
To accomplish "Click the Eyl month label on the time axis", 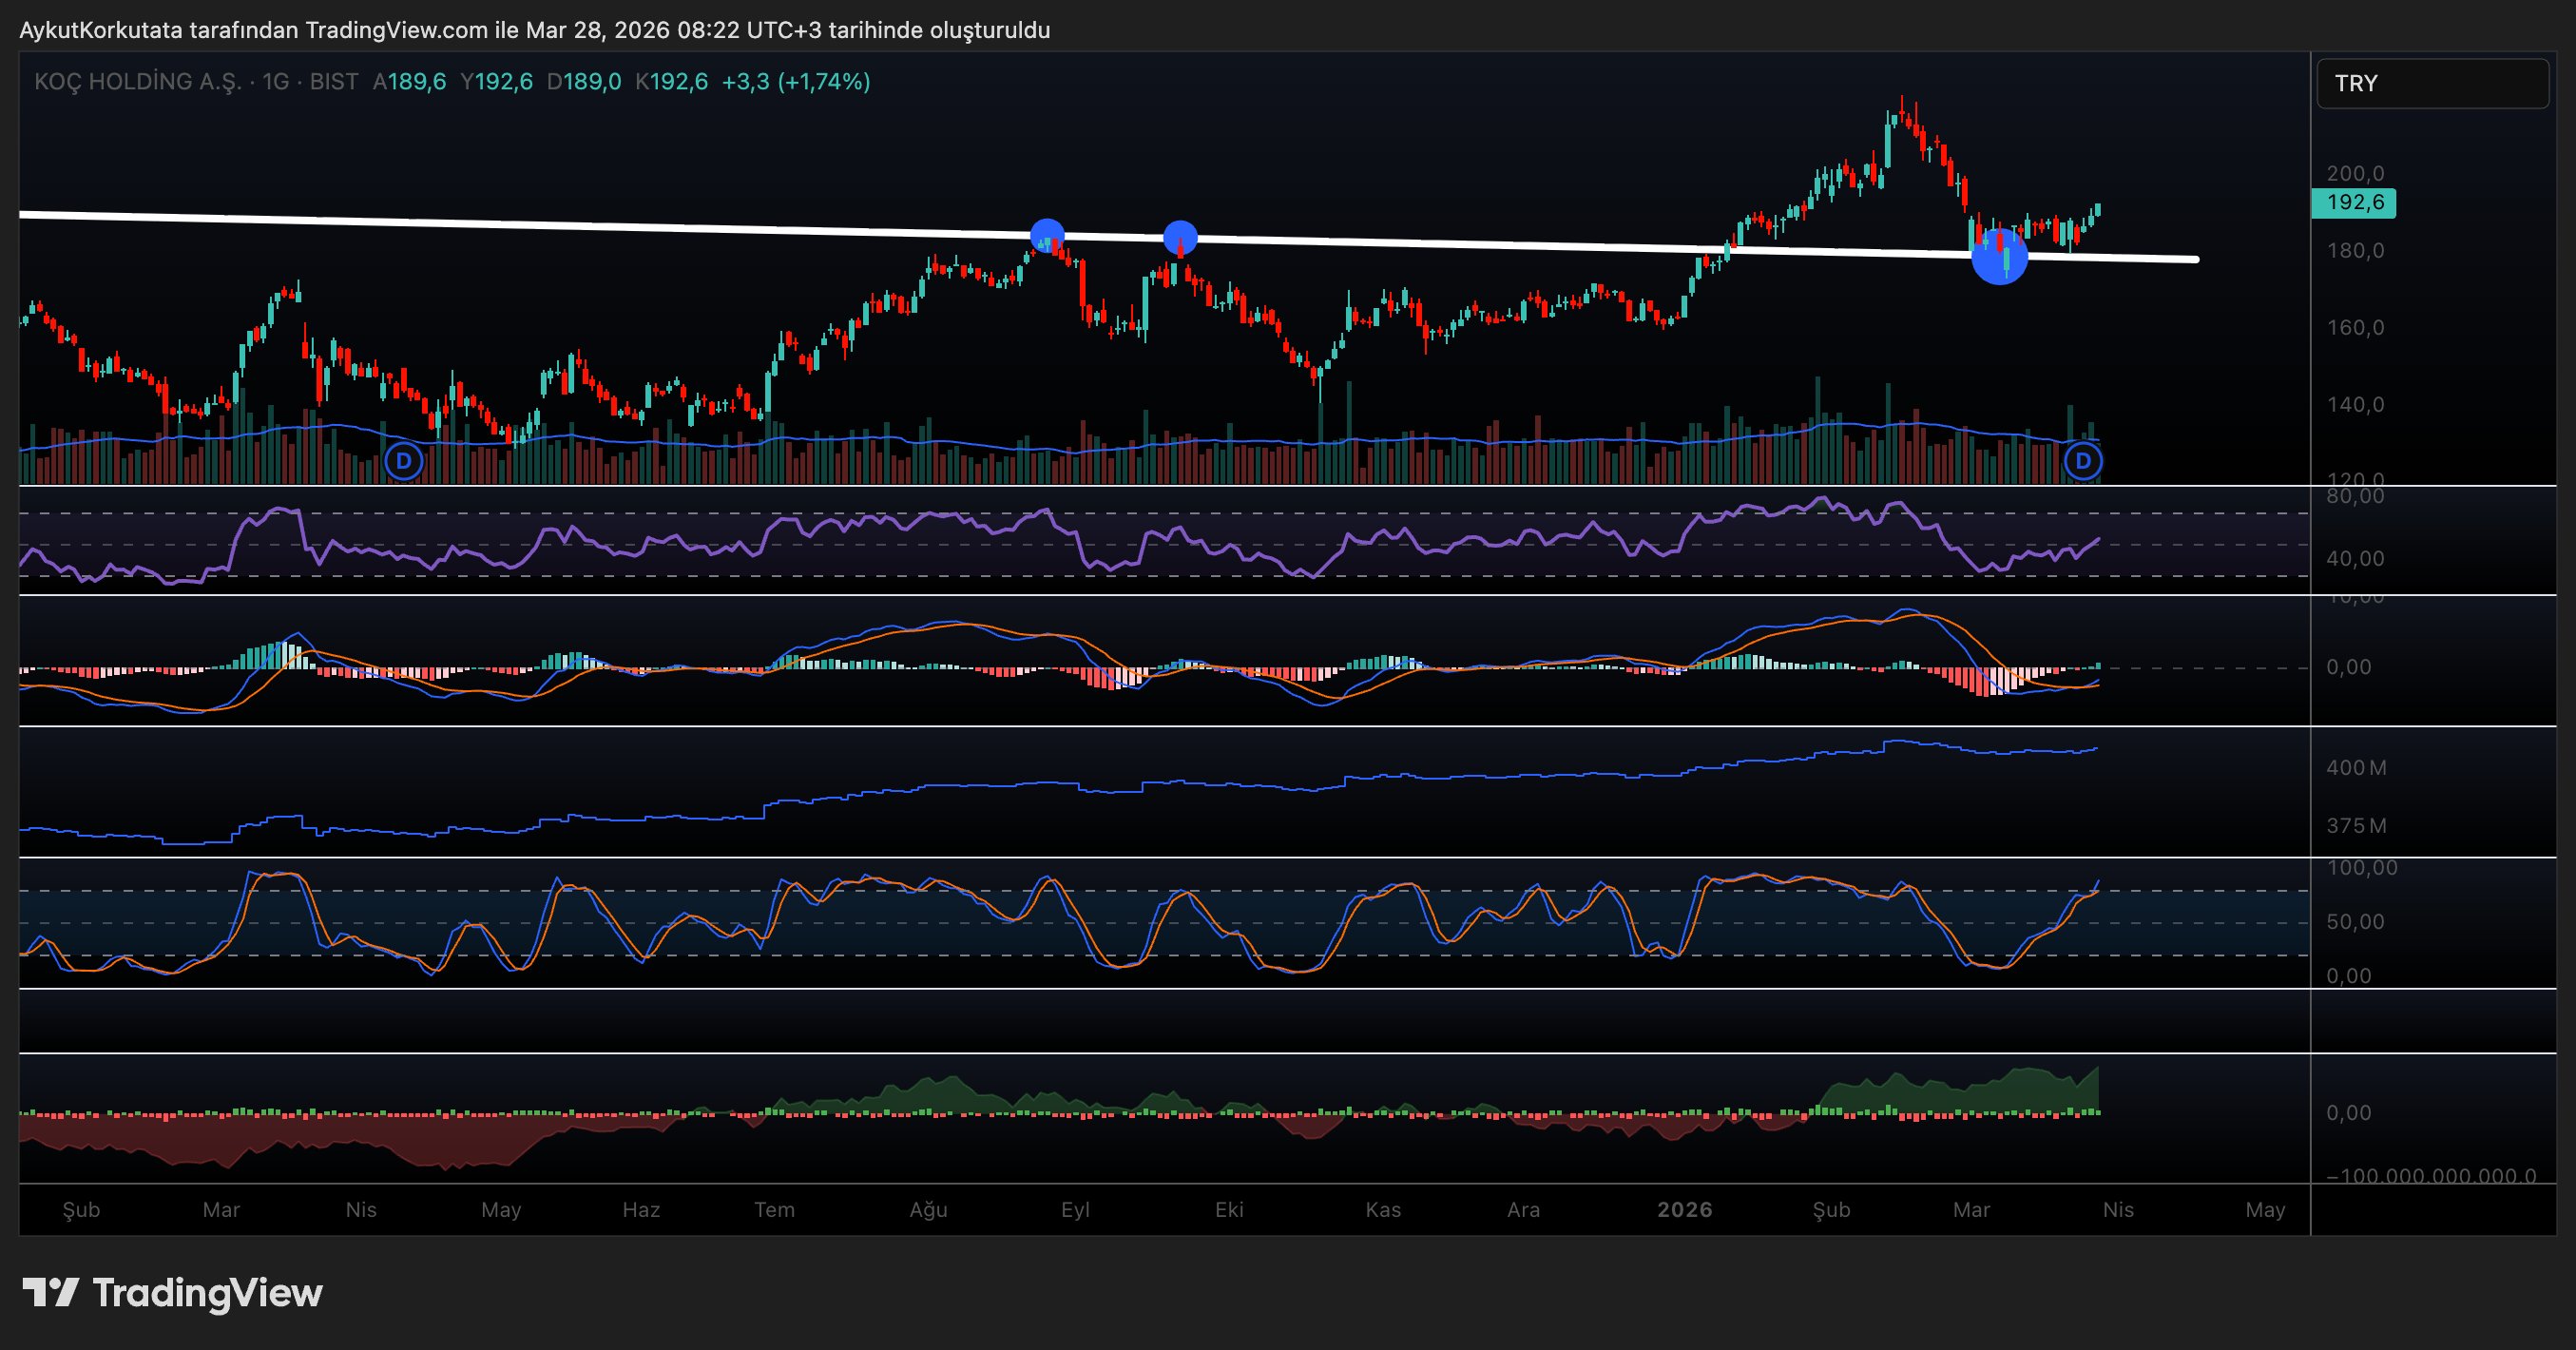I will [x=1075, y=1210].
